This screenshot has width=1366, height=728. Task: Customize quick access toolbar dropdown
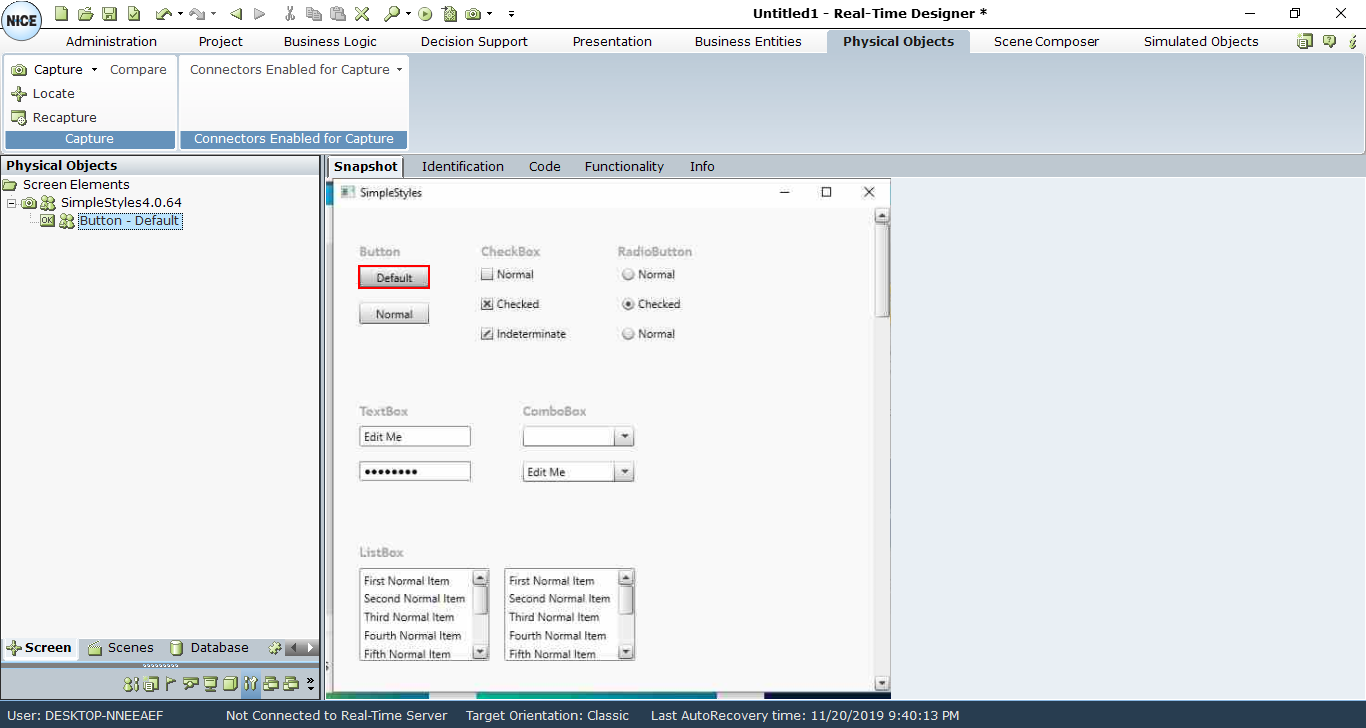pyautogui.click(x=512, y=14)
